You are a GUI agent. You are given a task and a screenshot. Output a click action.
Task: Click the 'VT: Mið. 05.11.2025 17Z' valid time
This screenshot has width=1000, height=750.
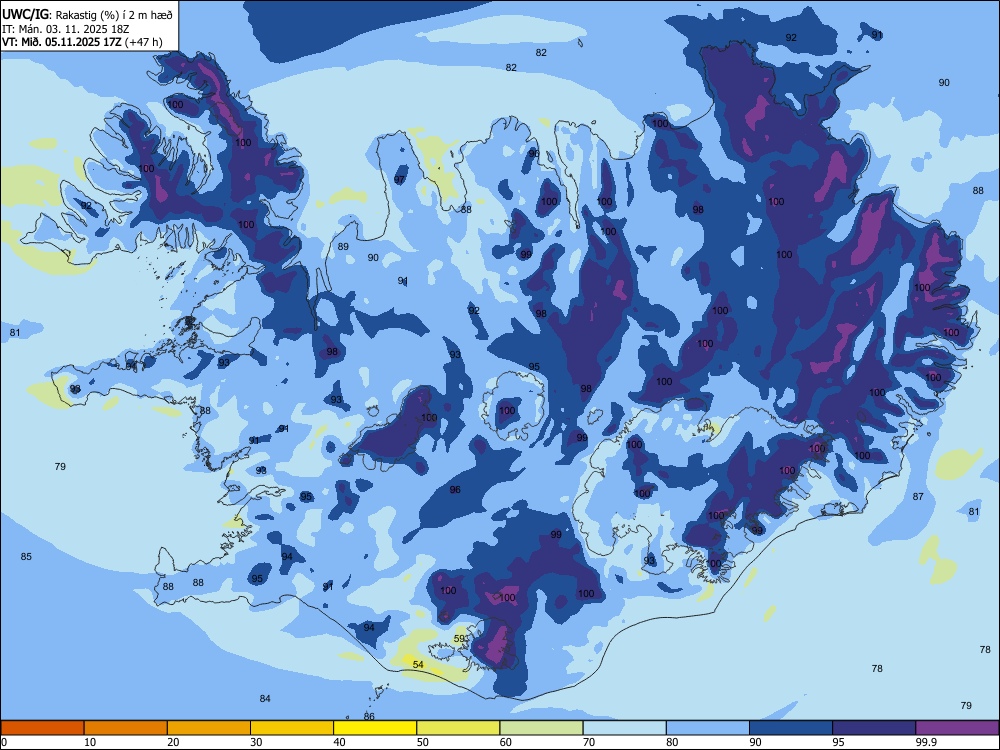(62, 43)
